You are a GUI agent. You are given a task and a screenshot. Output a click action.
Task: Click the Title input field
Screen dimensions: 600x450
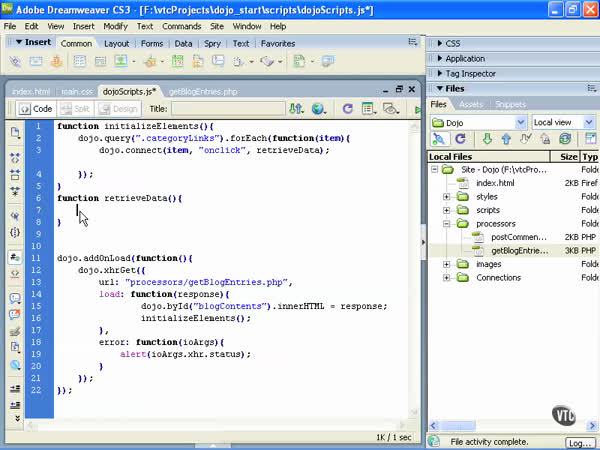click(228, 108)
